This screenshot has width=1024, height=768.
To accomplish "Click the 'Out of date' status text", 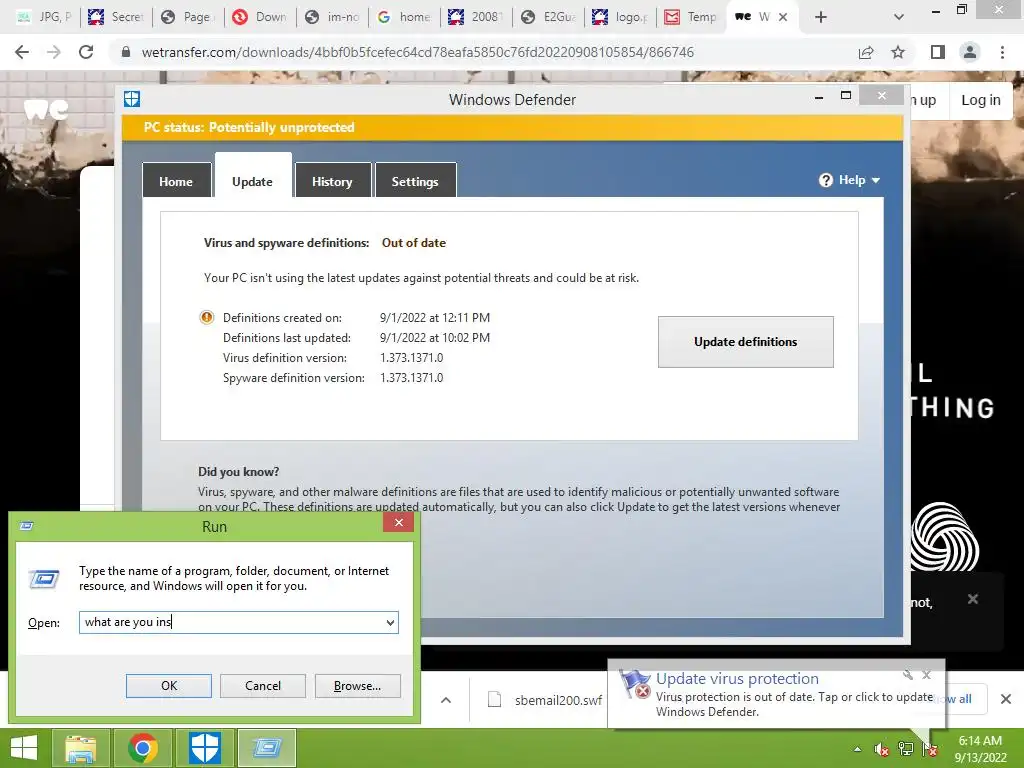I will click(414, 243).
